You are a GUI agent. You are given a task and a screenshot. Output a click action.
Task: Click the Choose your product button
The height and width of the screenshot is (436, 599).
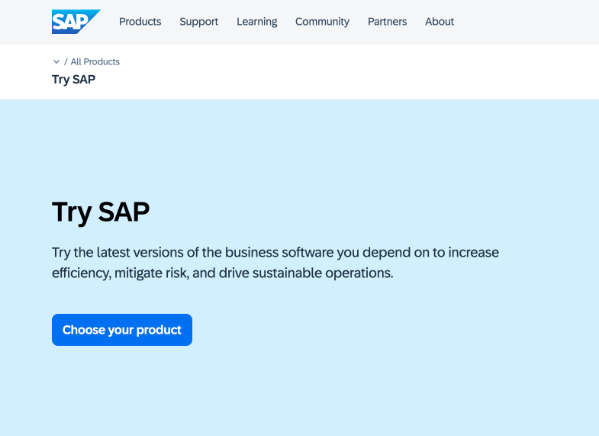pos(122,330)
